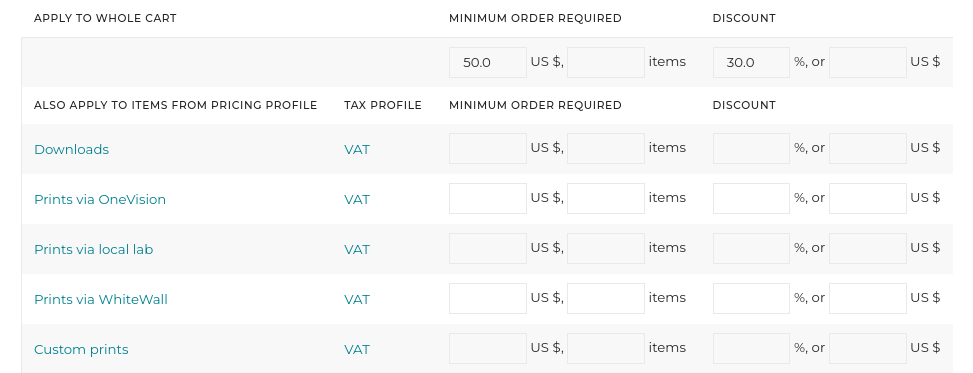Click Downloads row discount percent field
973x373 pixels.
tap(751, 148)
